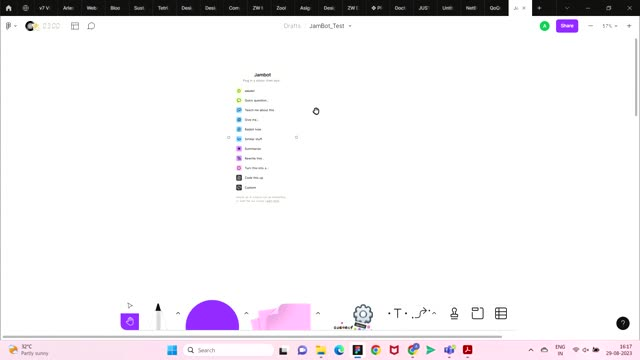The height and width of the screenshot is (360, 640).
Task: Insert a Table from toolbar
Action: point(501,313)
